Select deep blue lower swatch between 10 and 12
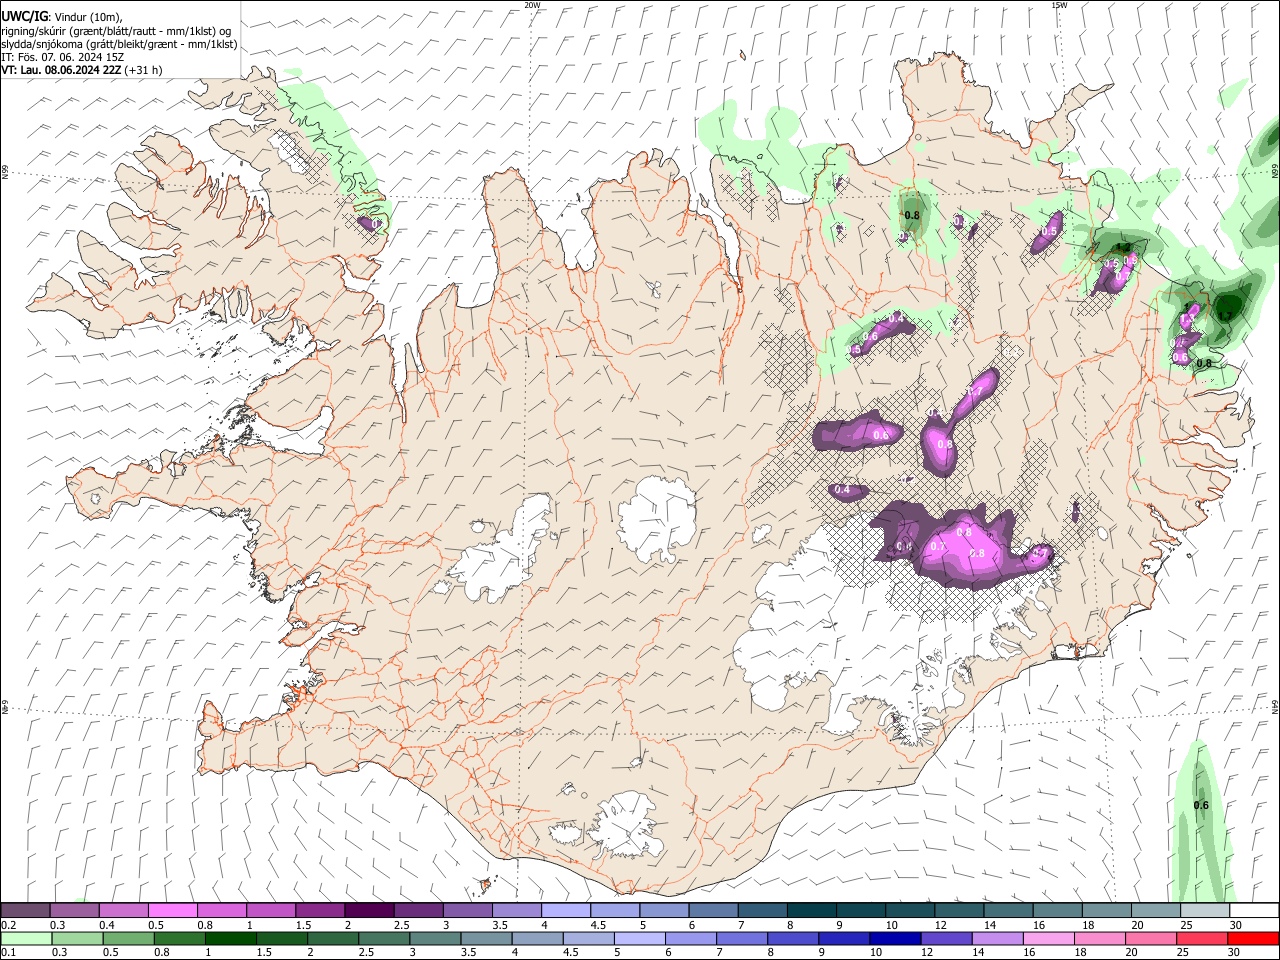 pyautogui.click(x=896, y=939)
